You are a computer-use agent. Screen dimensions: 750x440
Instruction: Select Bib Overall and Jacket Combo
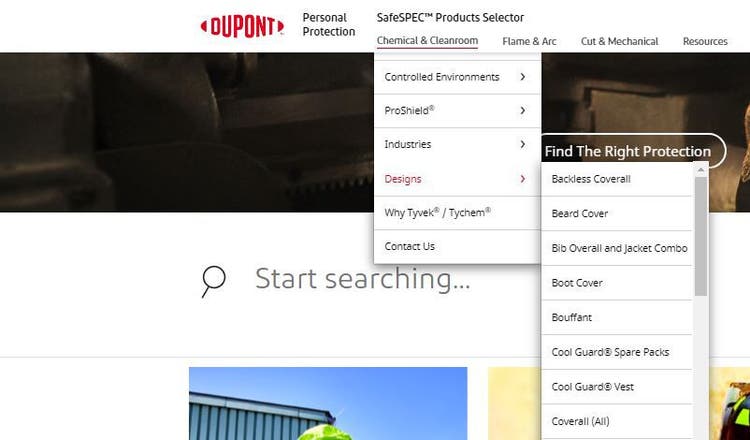point(617,248)
